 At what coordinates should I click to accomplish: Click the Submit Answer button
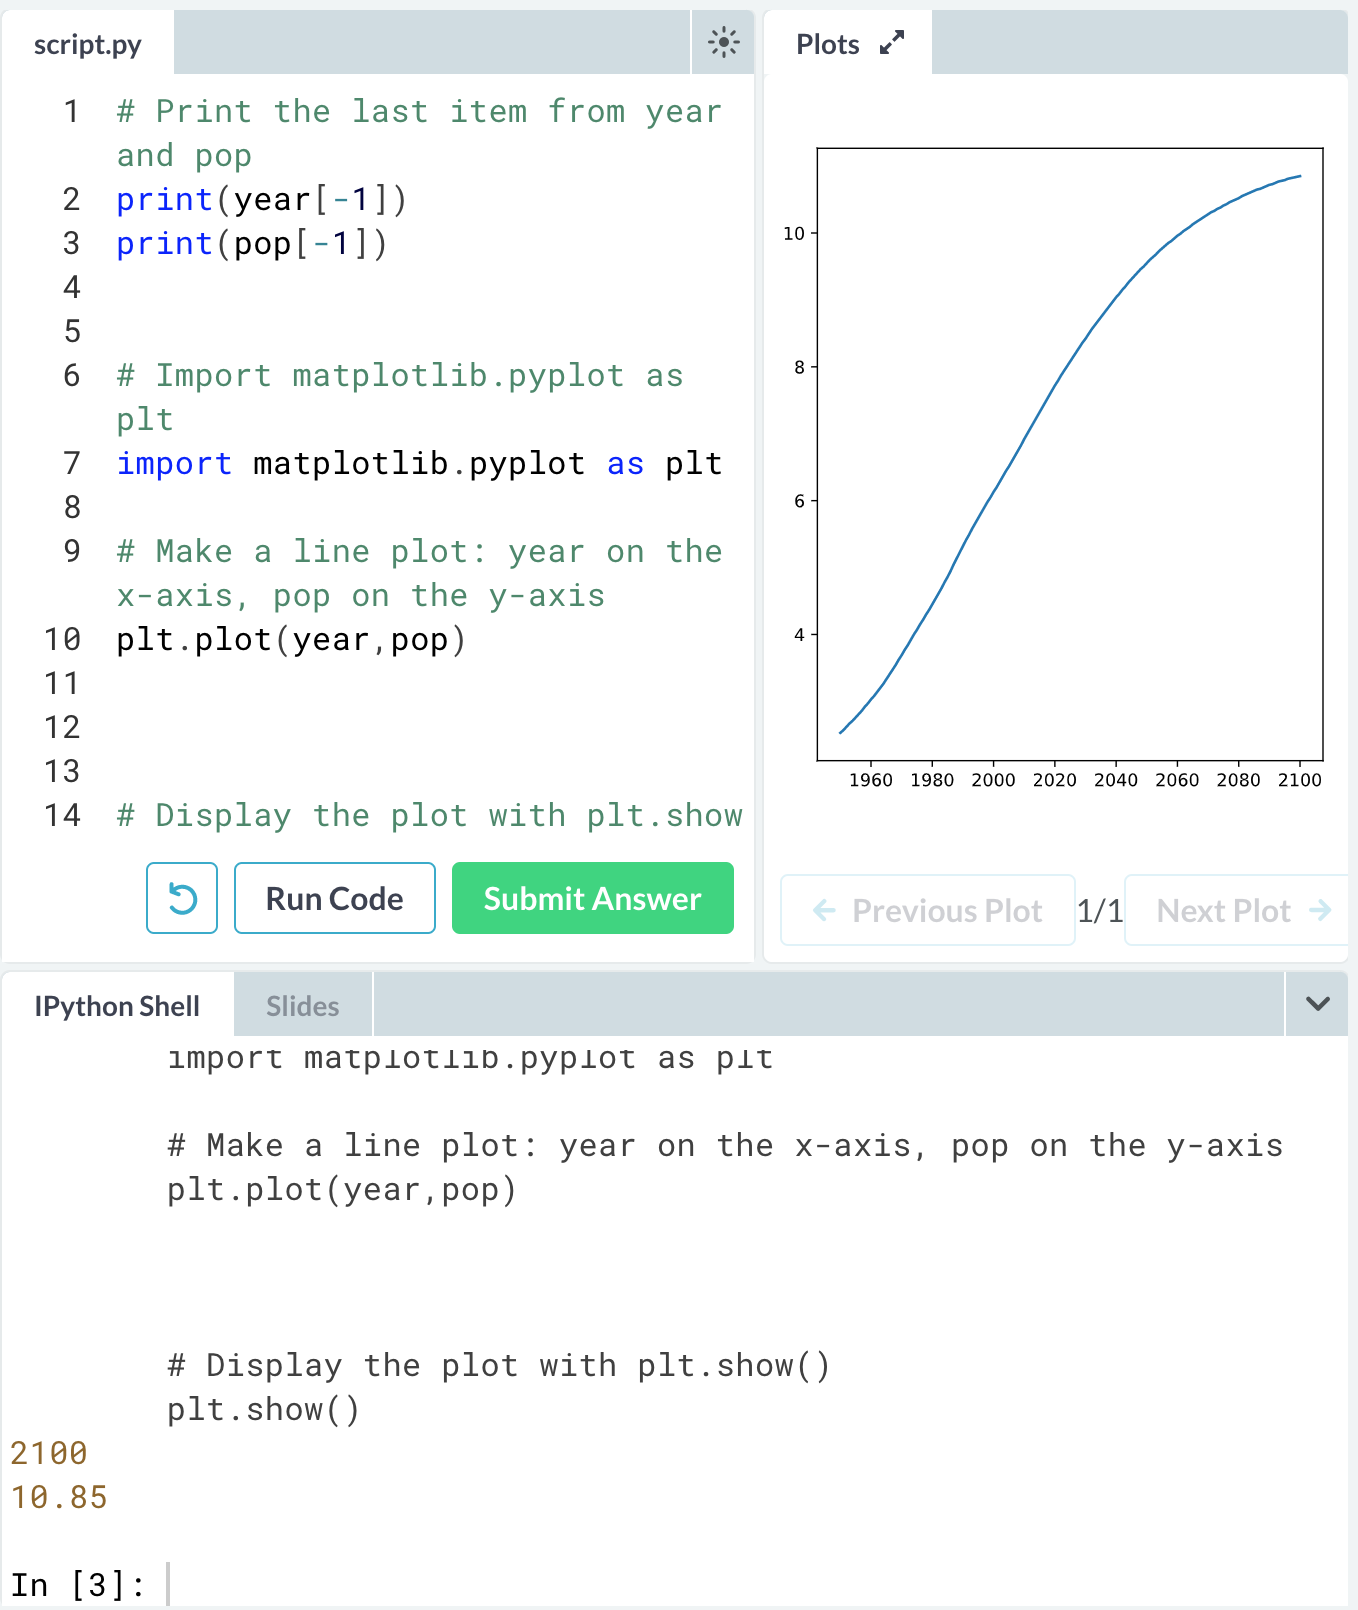(x=593, y=898)
